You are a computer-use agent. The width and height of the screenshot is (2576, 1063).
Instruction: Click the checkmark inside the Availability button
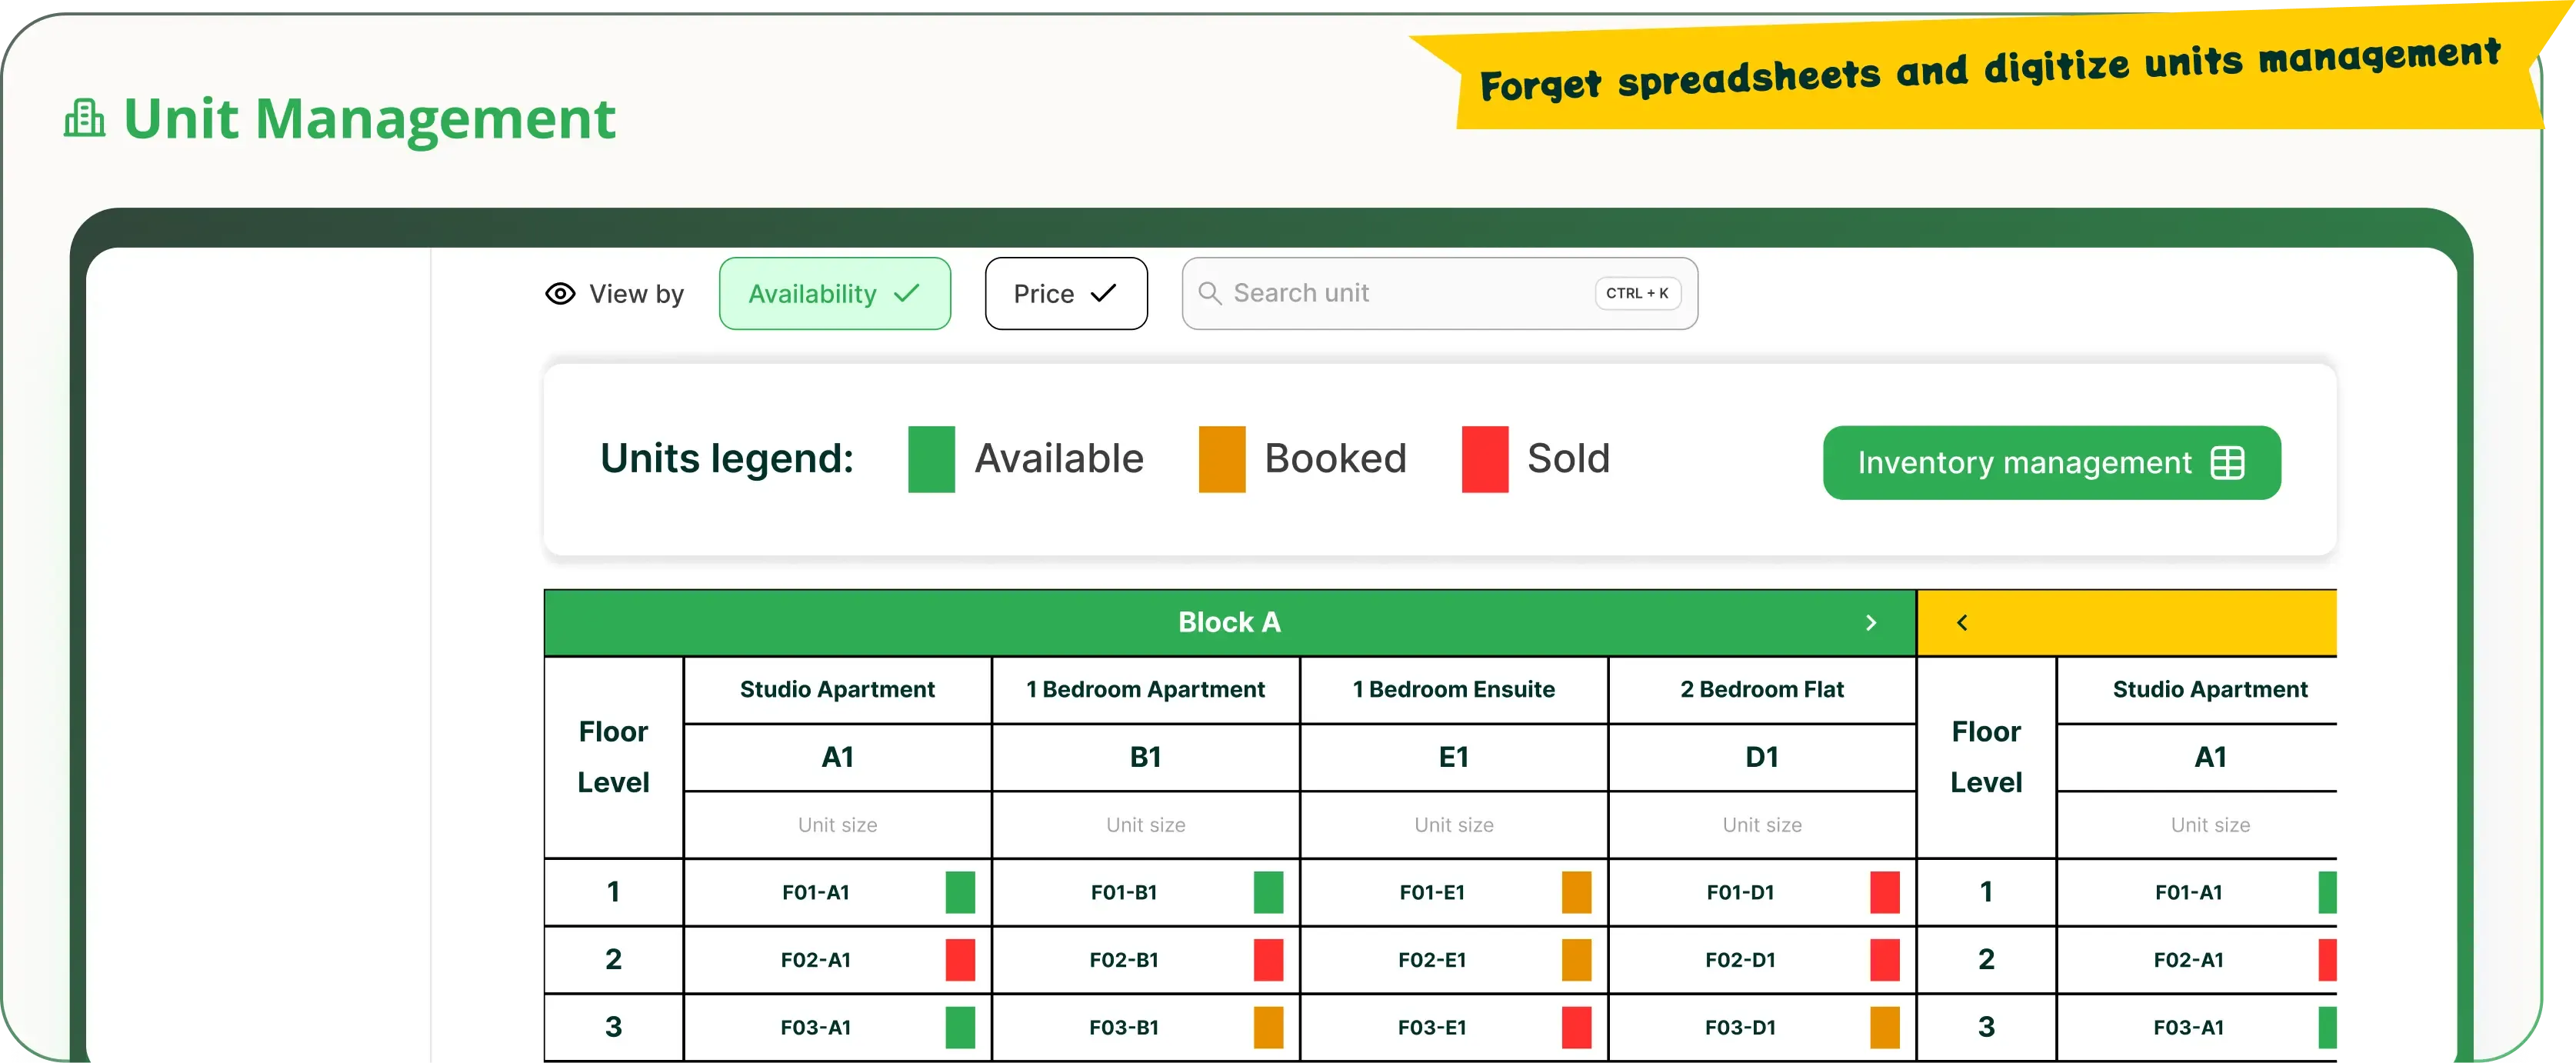click(x=905, y=293)
